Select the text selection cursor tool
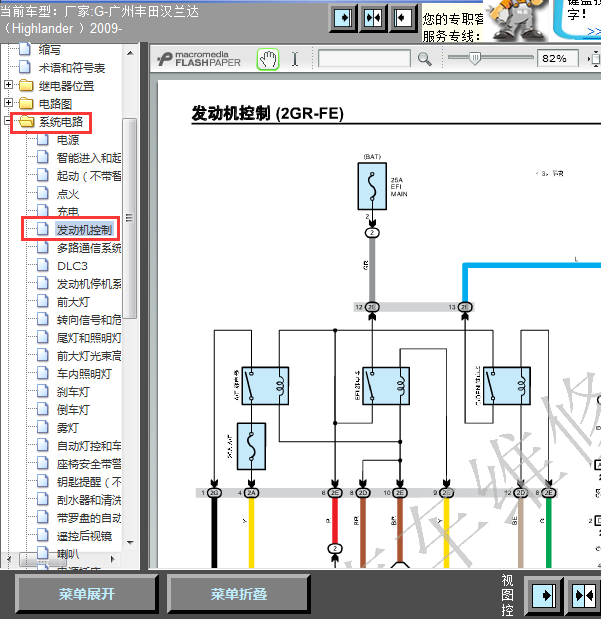 [295, 59]
